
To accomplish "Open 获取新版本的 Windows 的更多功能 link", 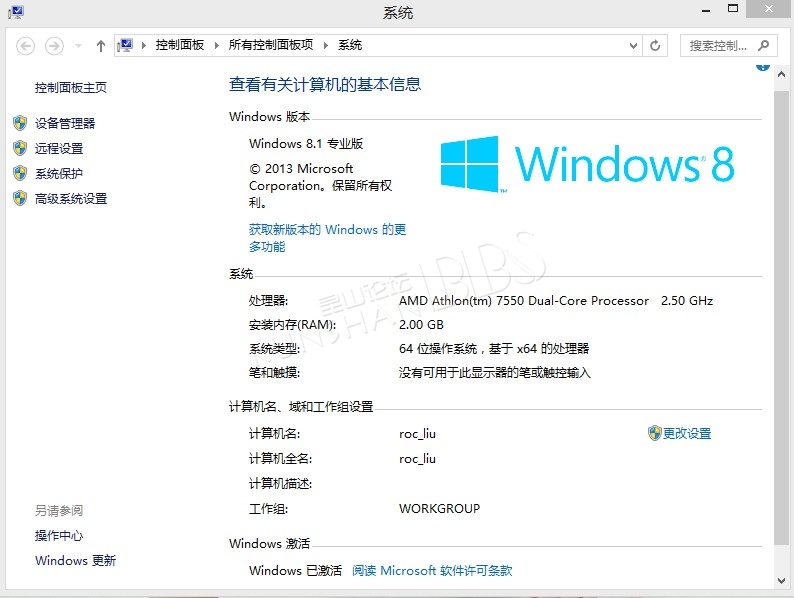I will point(327,238).
